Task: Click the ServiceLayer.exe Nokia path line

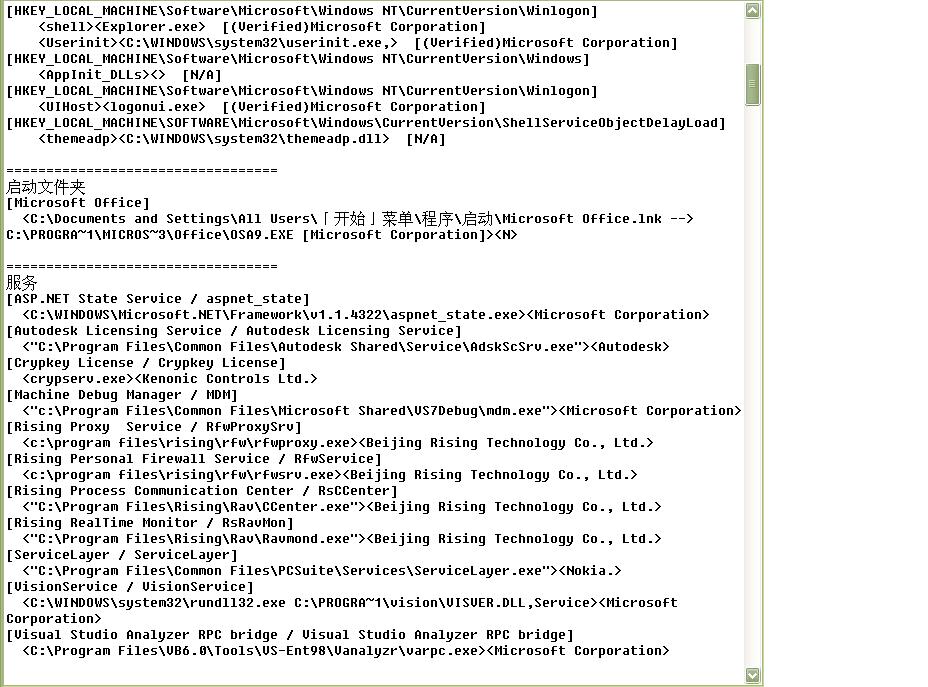Action: click(322, 570)
